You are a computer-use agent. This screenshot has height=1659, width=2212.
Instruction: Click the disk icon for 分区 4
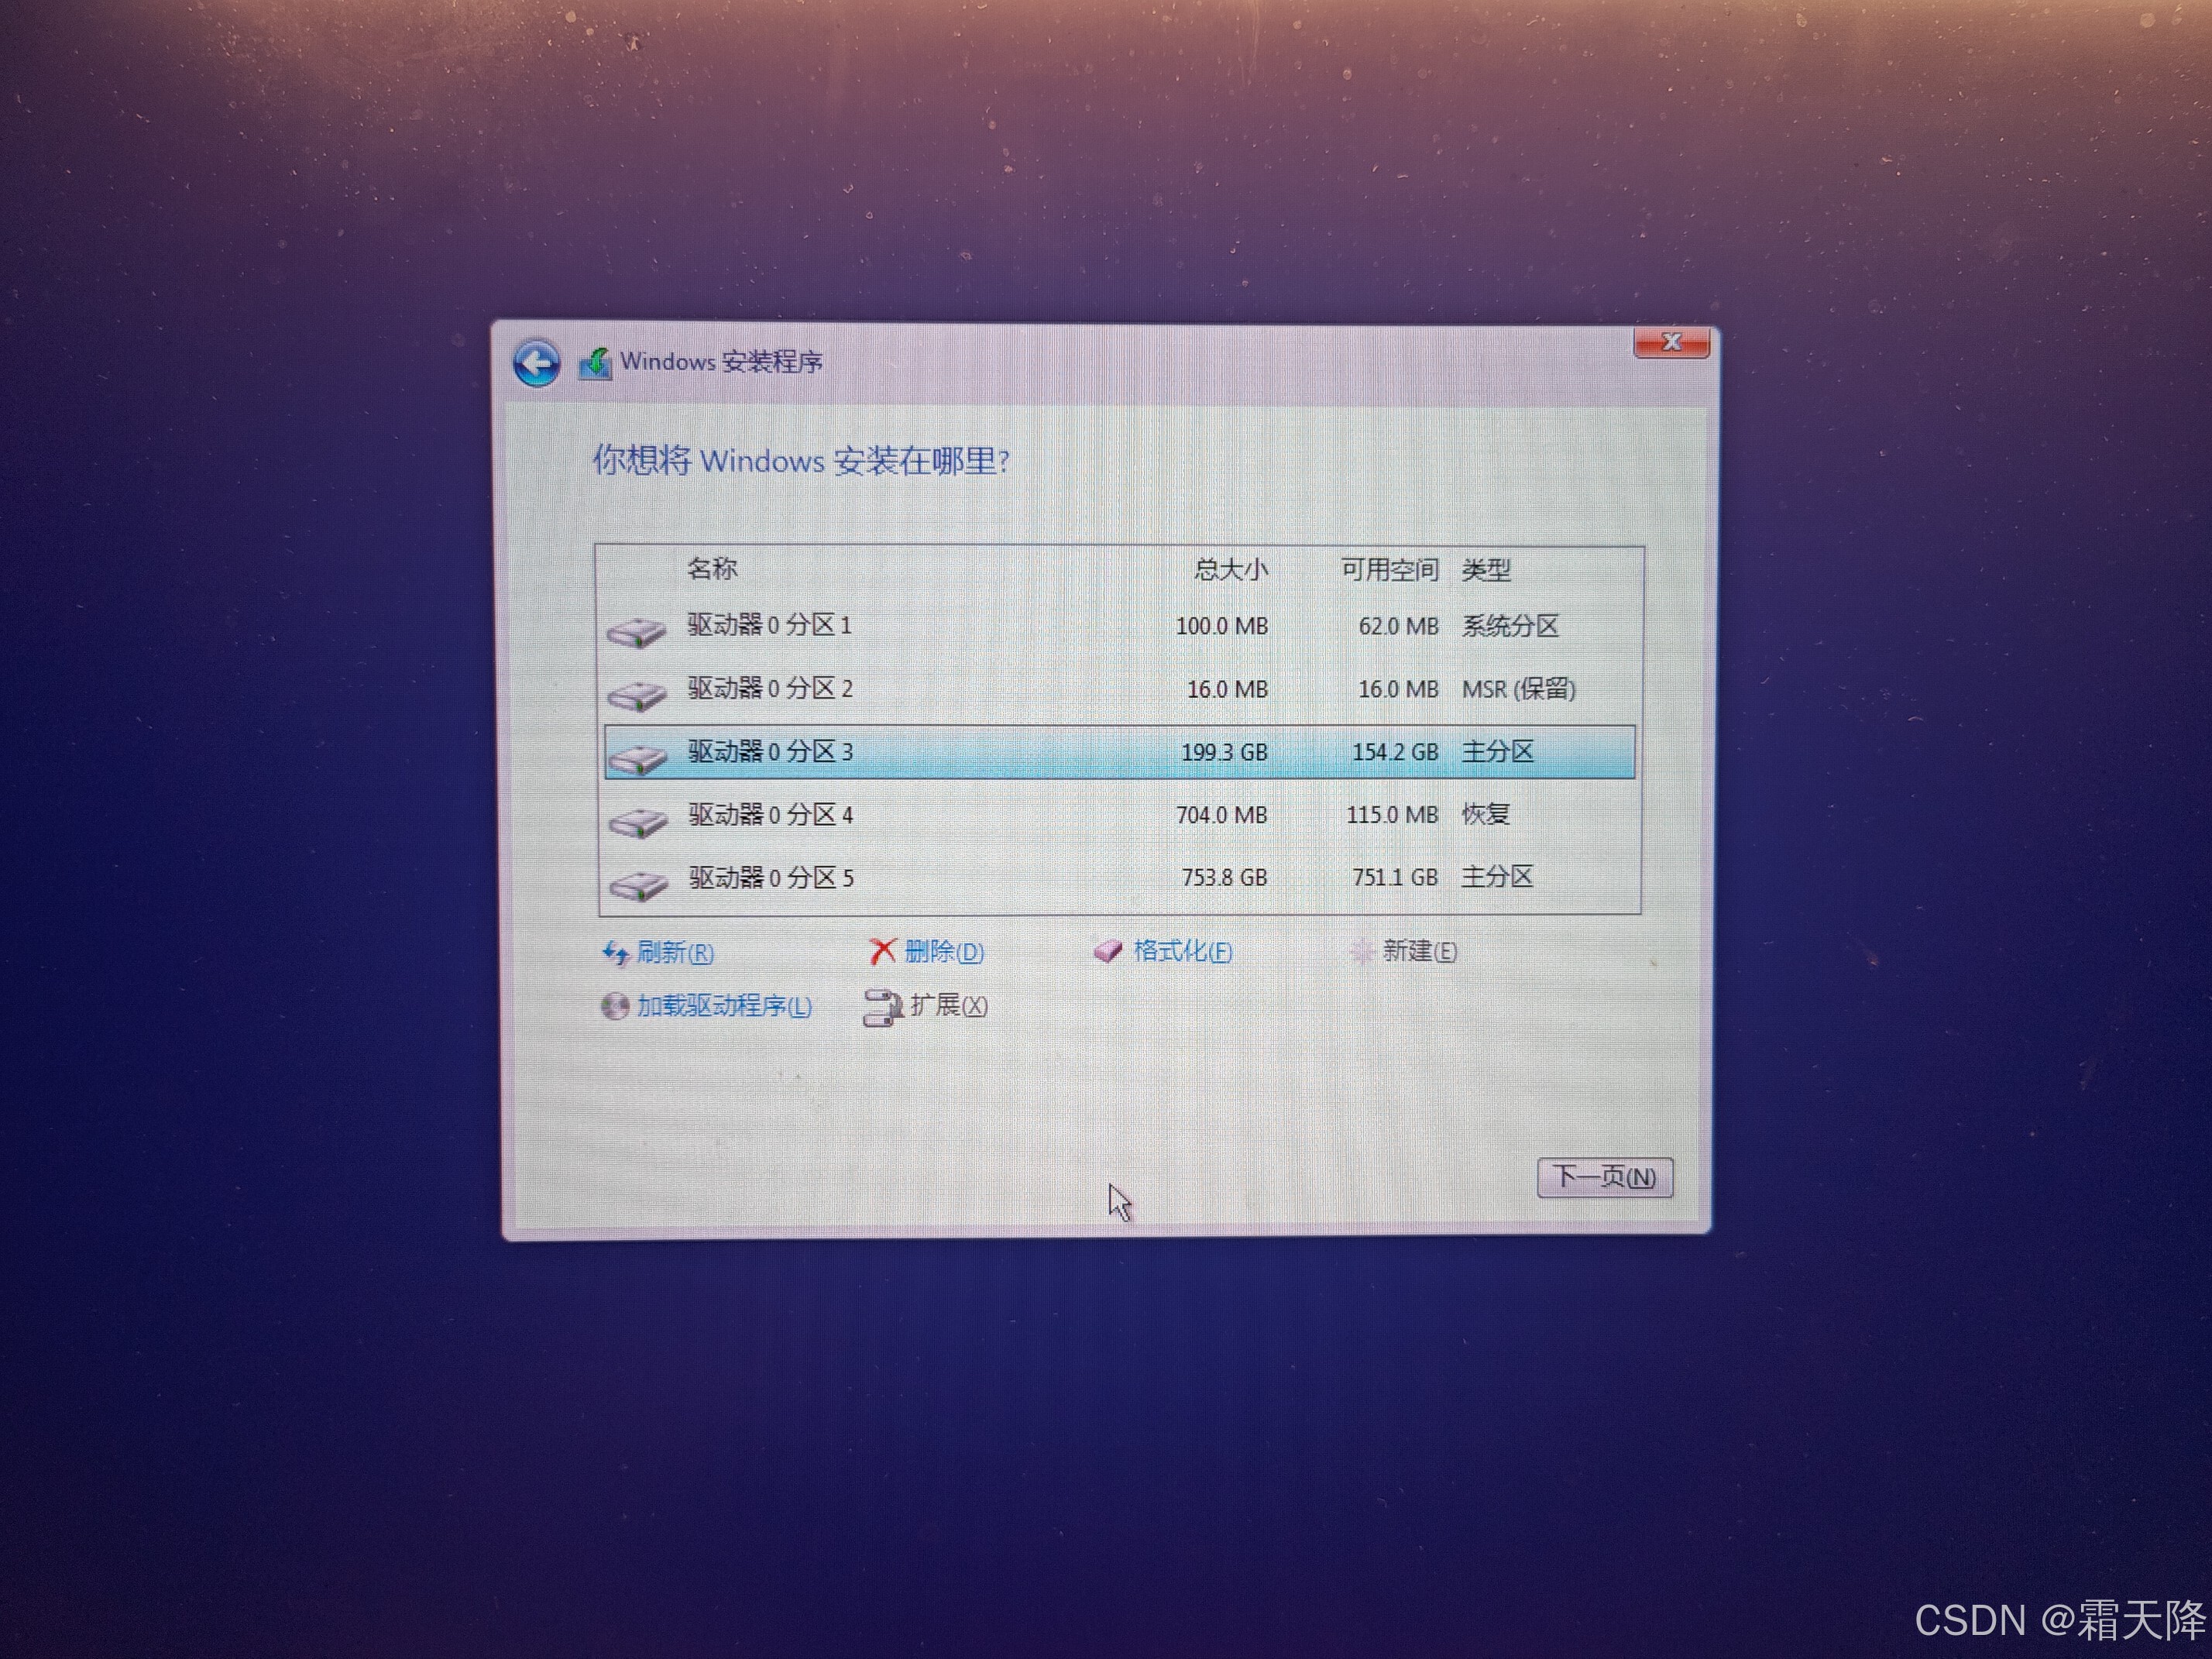point(638,822)
